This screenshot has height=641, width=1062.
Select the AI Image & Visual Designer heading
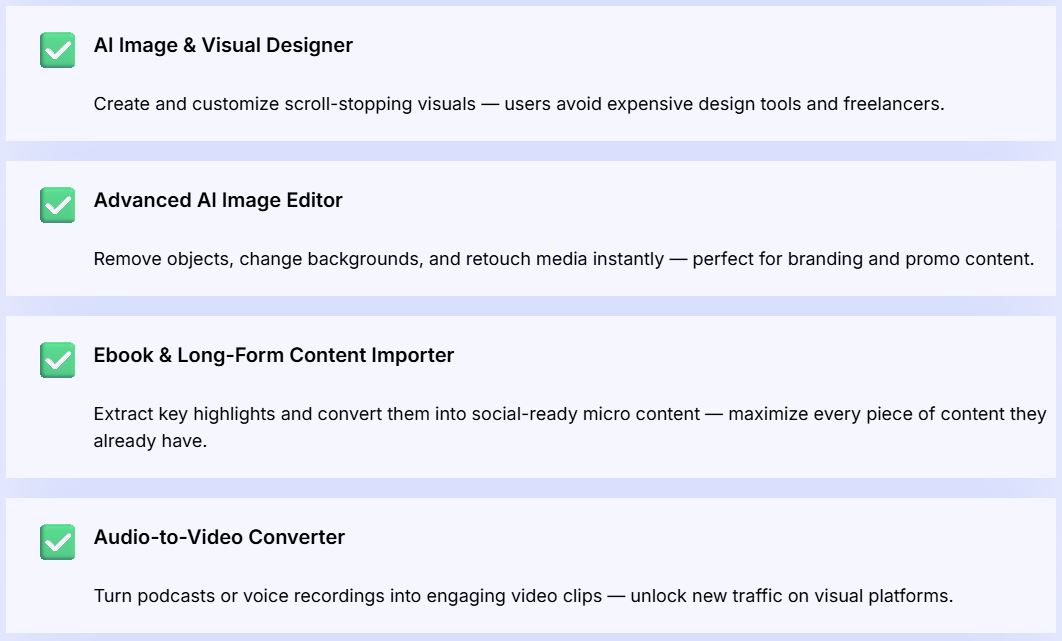click(223, 45)
